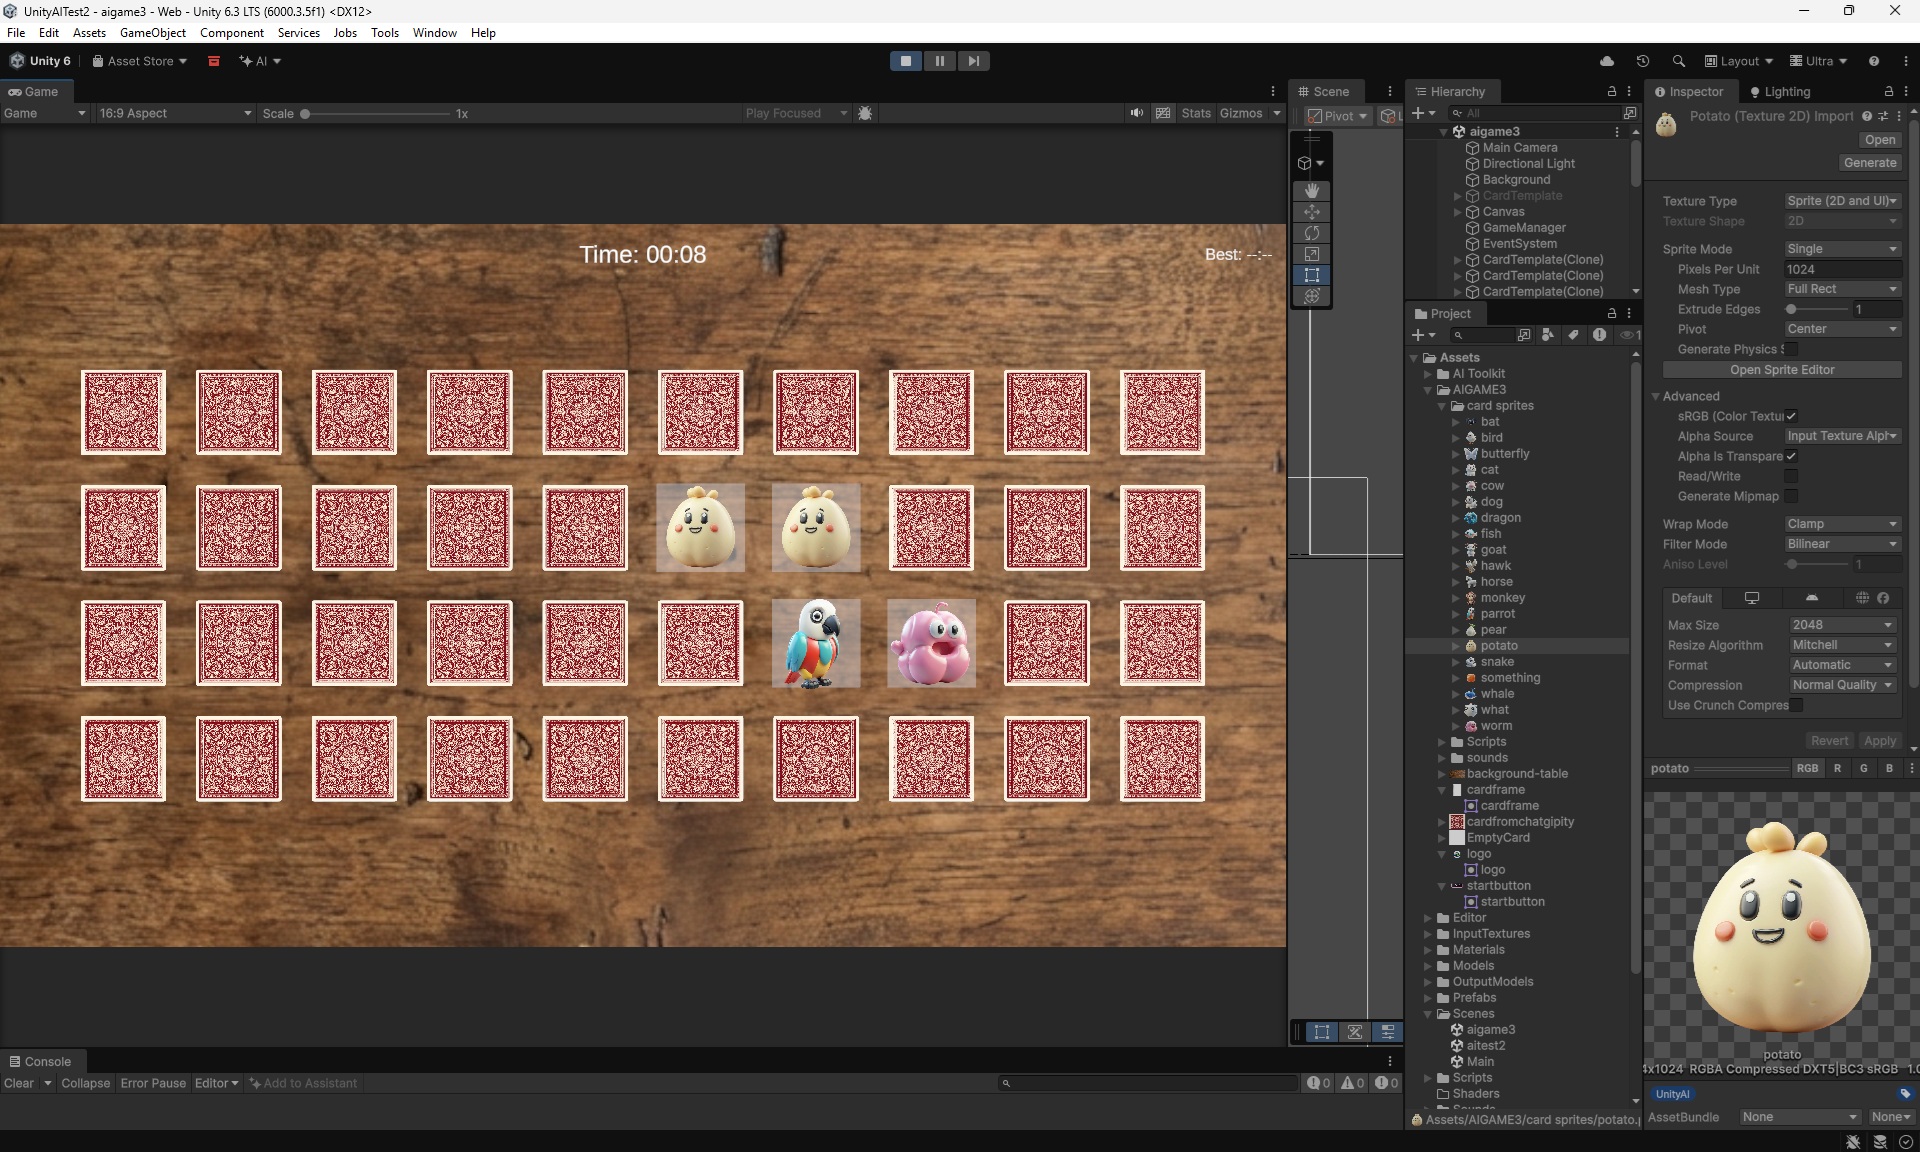Expand the Canvas object in Hierarchy
Viewport: 1920px width, 1152px height.
point(1457,212)
